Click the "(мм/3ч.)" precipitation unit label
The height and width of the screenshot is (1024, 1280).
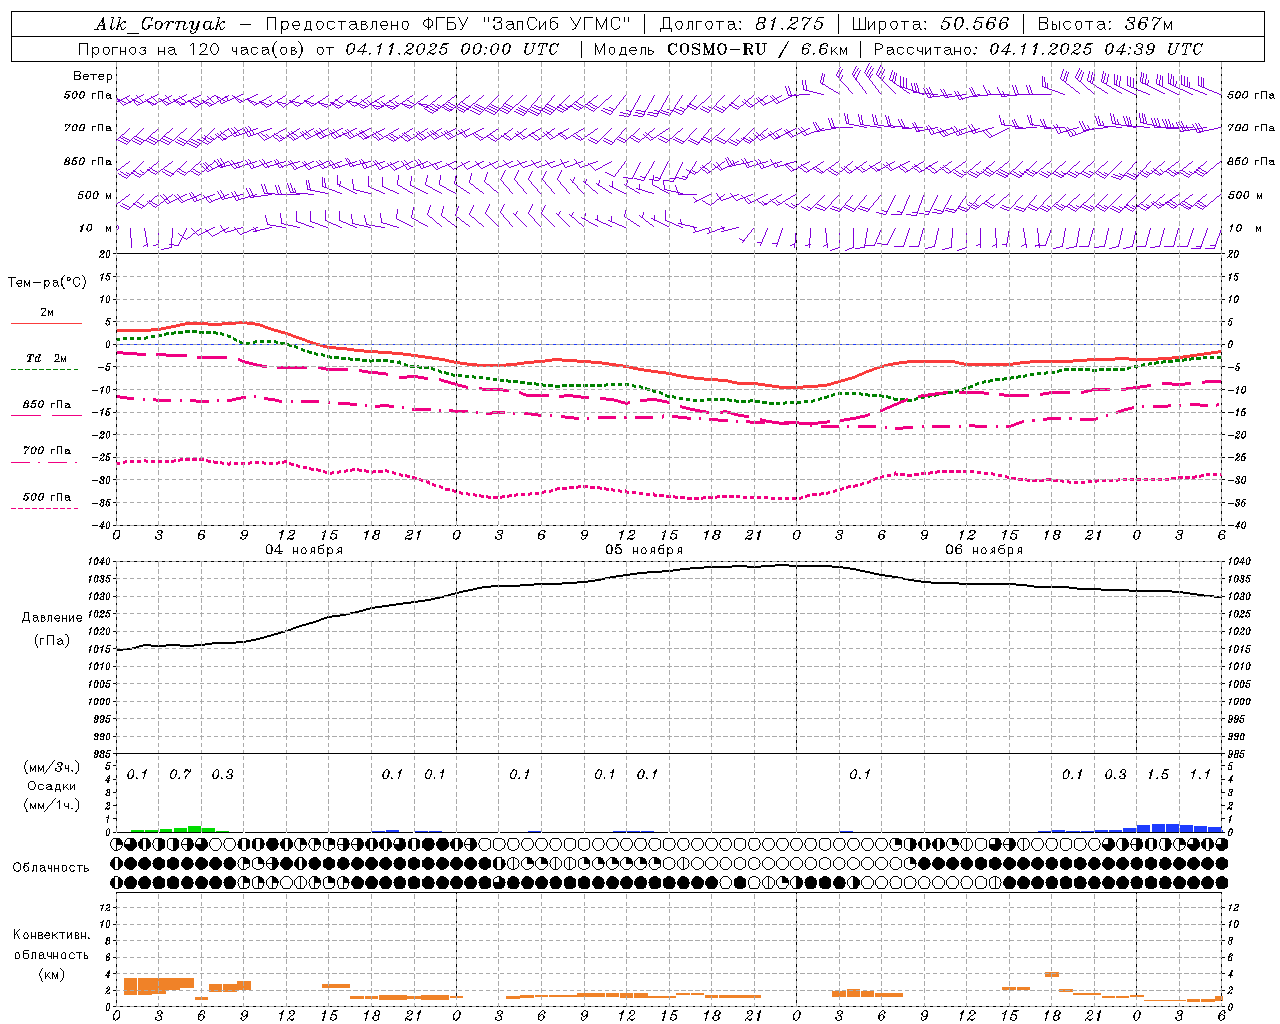(51, 767)
